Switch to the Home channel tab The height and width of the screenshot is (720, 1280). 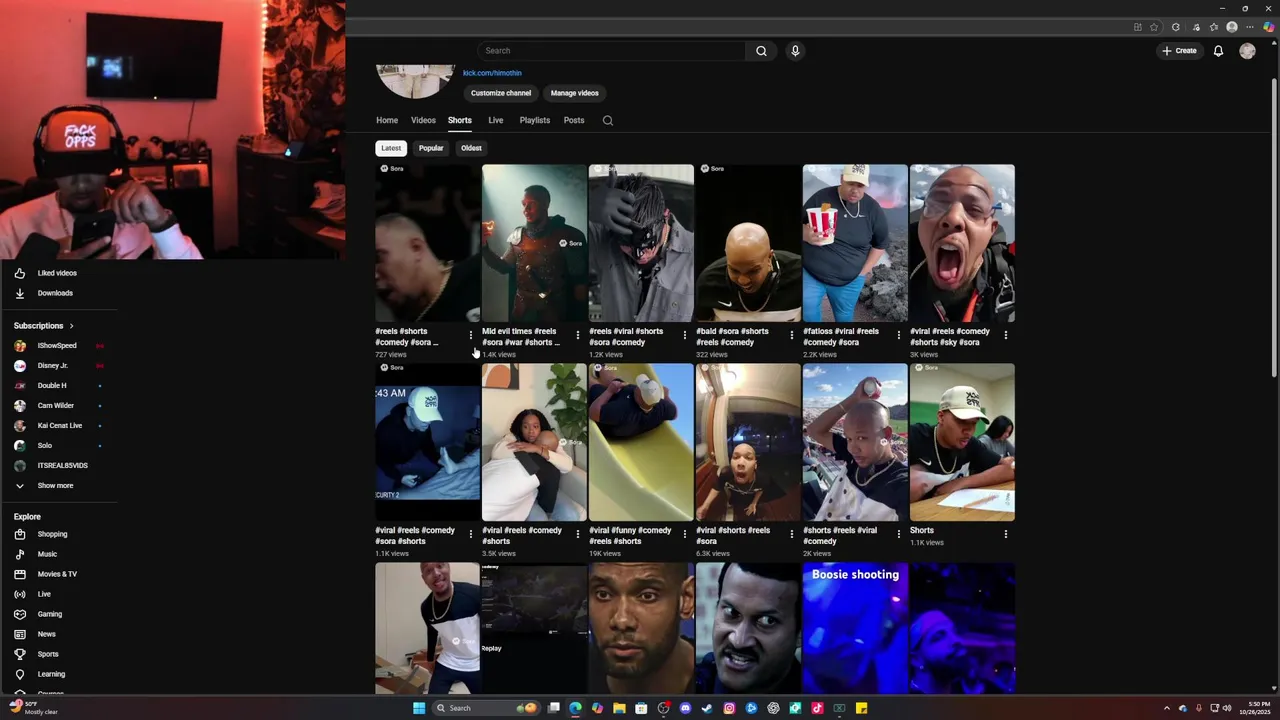(x=387, y=120)
